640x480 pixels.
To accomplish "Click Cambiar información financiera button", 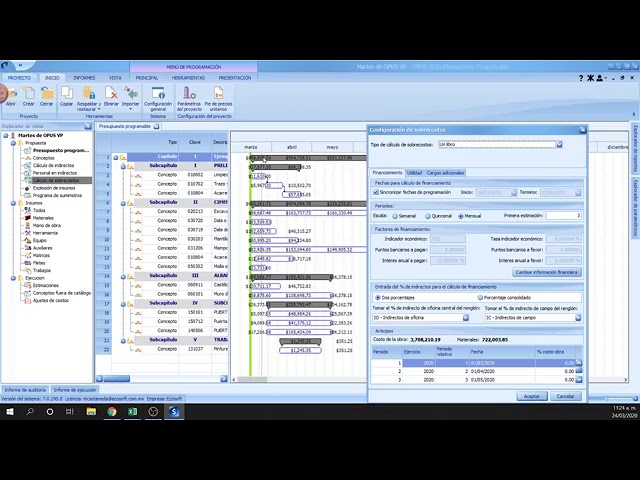I will pyautogui.click(x=547, y=272).
